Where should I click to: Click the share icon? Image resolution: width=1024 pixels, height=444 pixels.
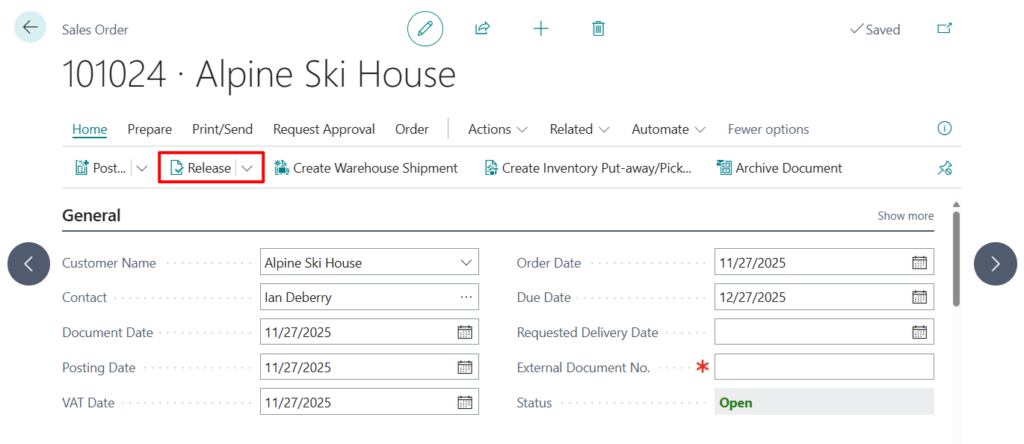click(x=482, y=29)
